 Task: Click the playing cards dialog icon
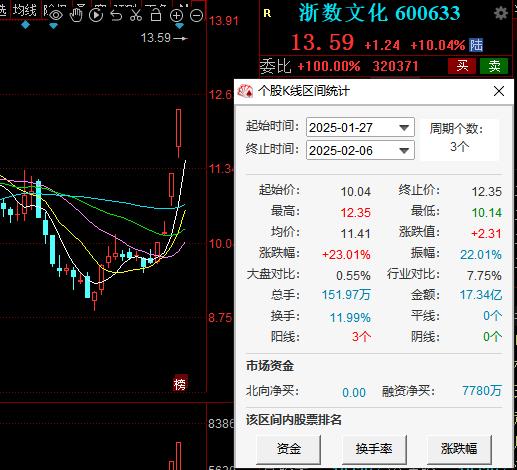pyautogui.click(x=245, y=91)
